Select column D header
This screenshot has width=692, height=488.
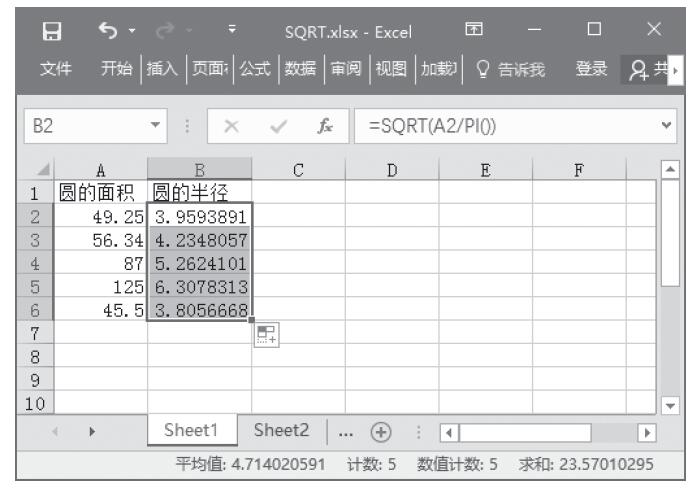coord(392,171)
